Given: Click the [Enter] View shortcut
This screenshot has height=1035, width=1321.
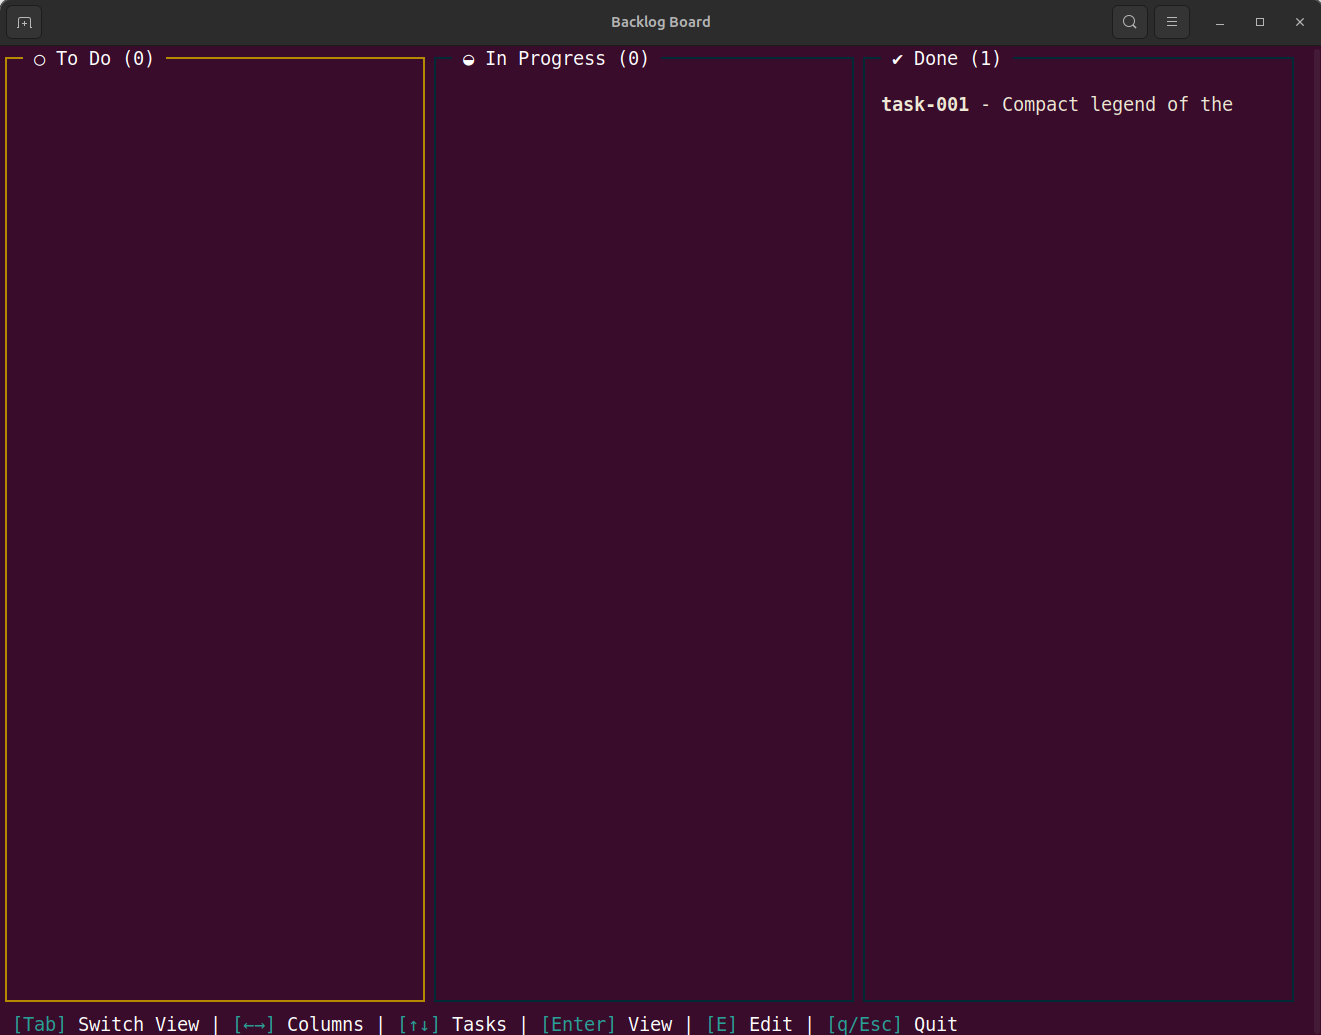Looking at the screenshot, I should click(x=606, y=1024).
